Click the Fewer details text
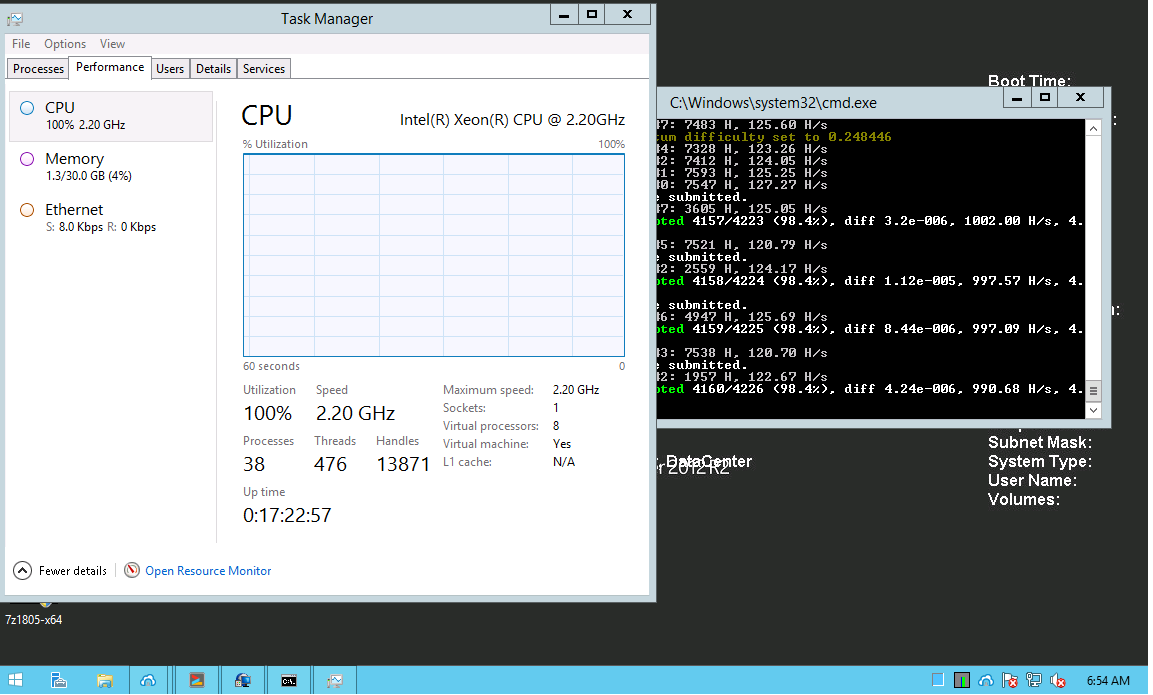The height and width of the screenshot is (695, 1153). coord(73,571)
